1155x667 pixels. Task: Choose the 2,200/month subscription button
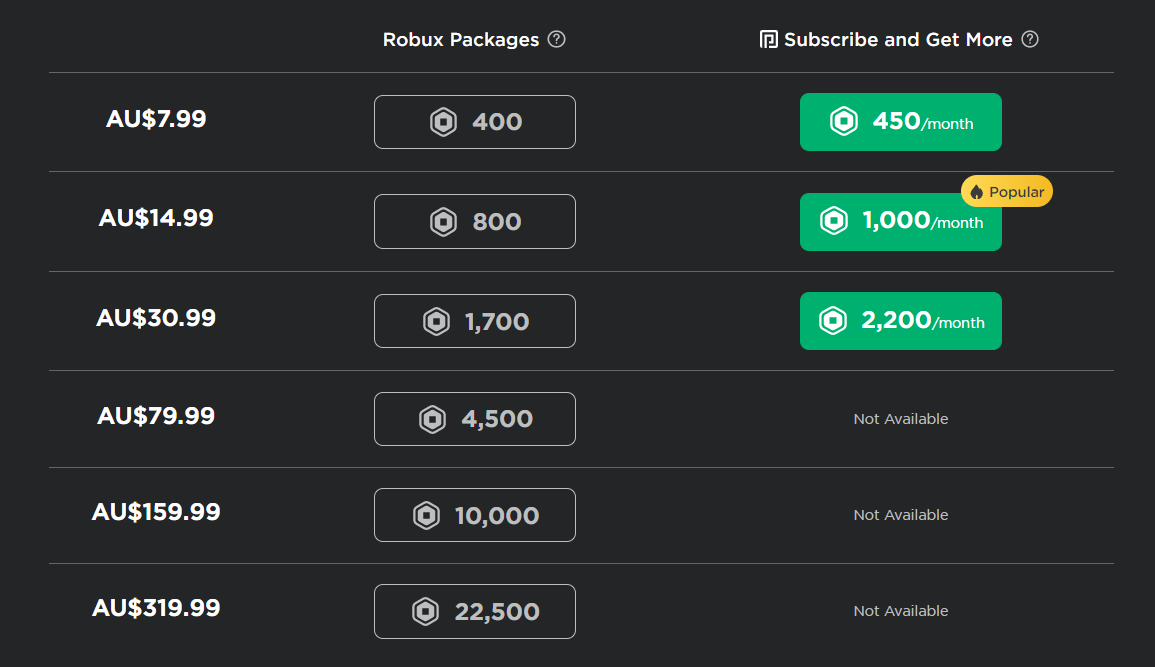coord(900,321)
